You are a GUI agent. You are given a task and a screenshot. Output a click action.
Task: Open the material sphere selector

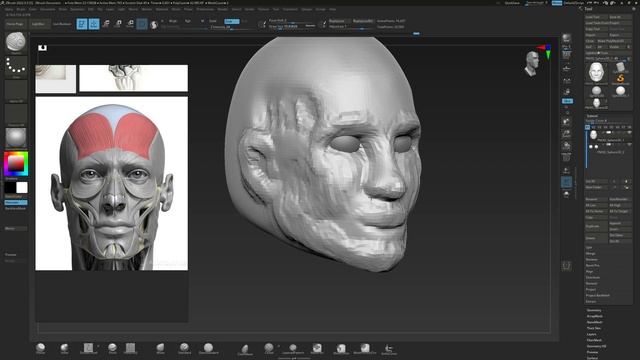tap(16, 138)
